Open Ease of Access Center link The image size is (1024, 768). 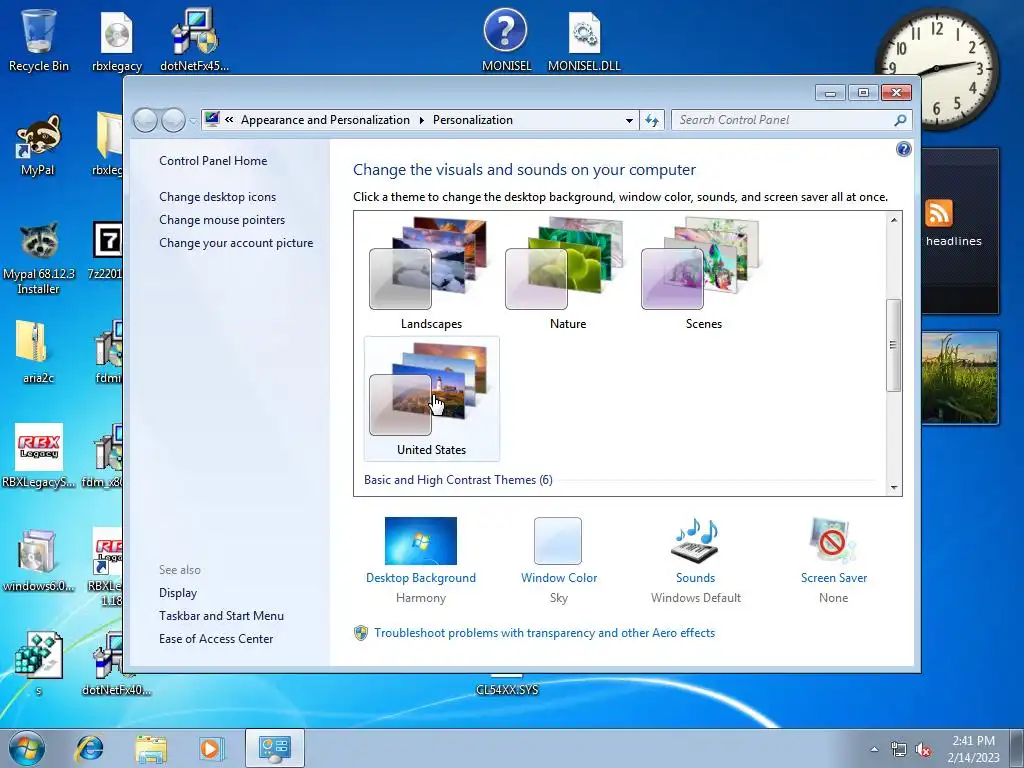216,638
